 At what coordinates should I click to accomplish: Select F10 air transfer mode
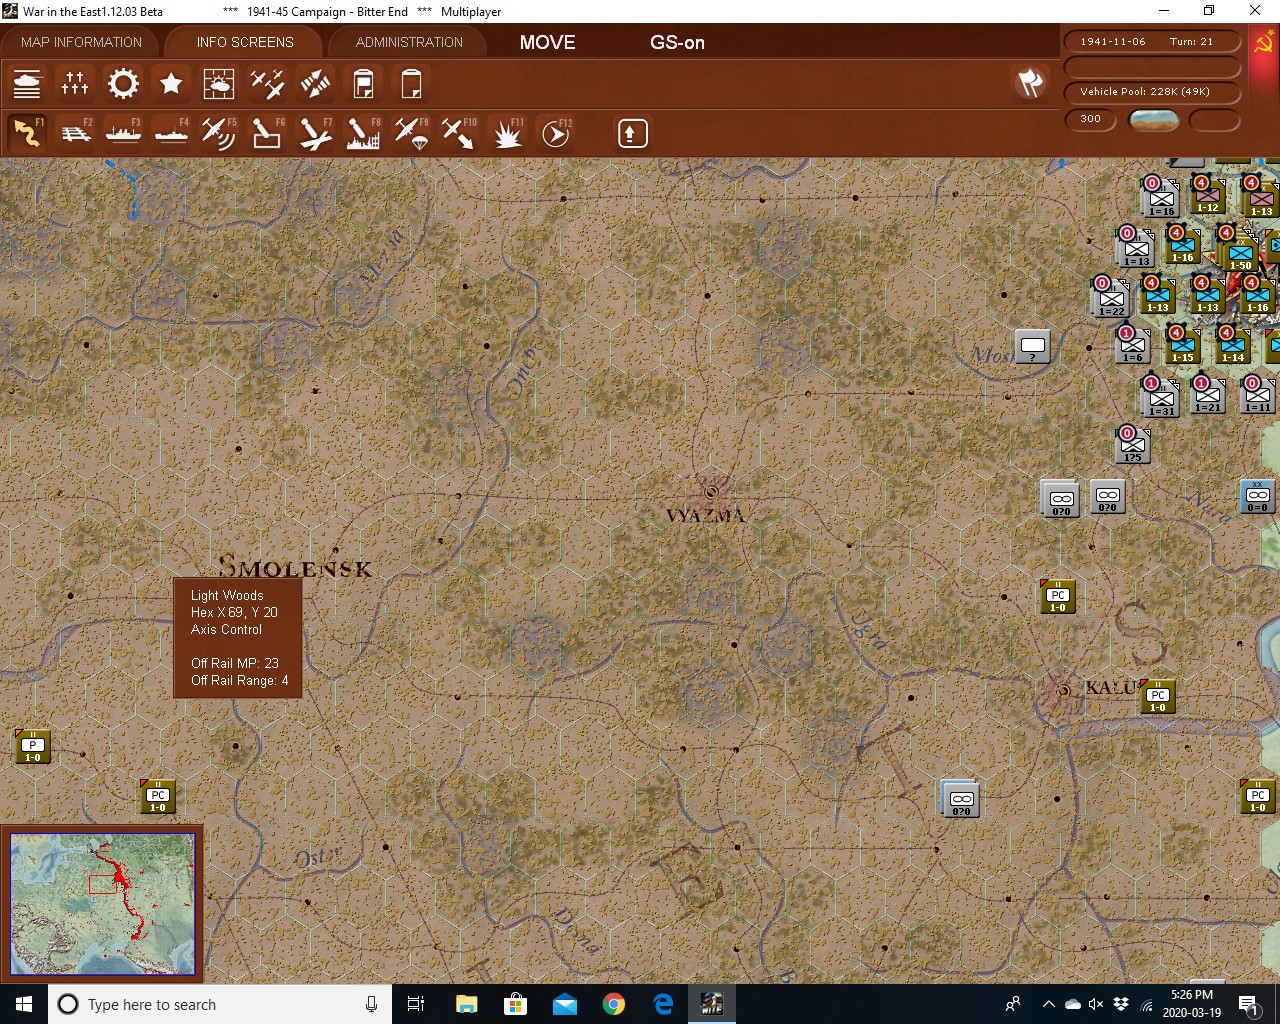tap(459, 133)
